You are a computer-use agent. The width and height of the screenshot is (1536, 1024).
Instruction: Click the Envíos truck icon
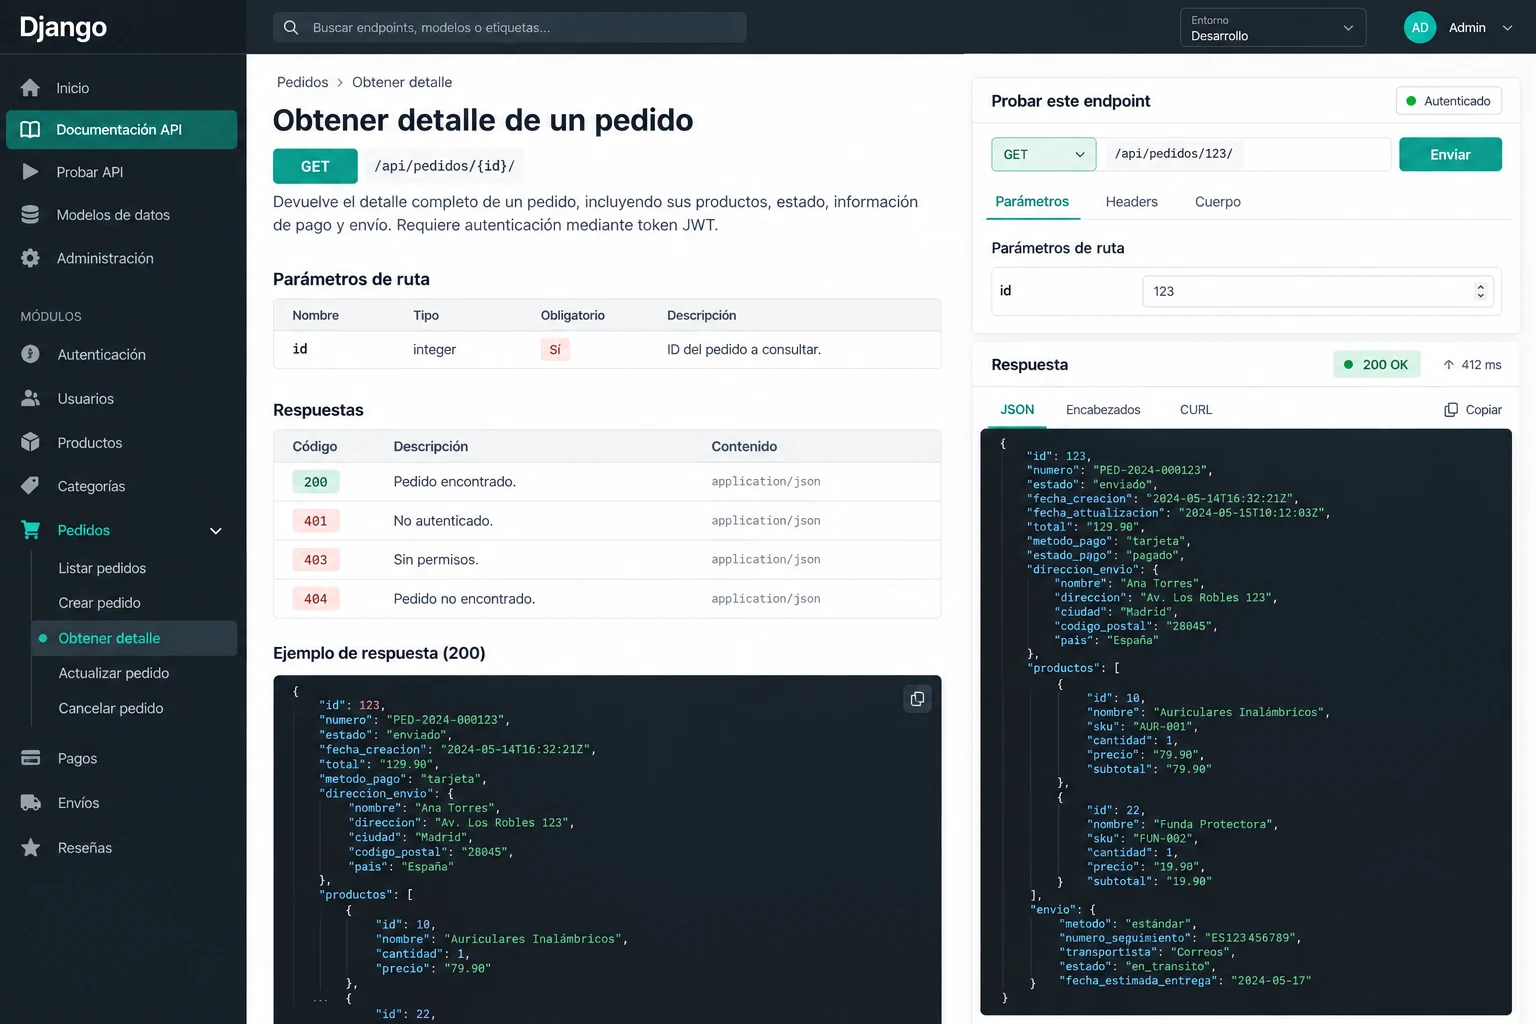click(31, 803)
